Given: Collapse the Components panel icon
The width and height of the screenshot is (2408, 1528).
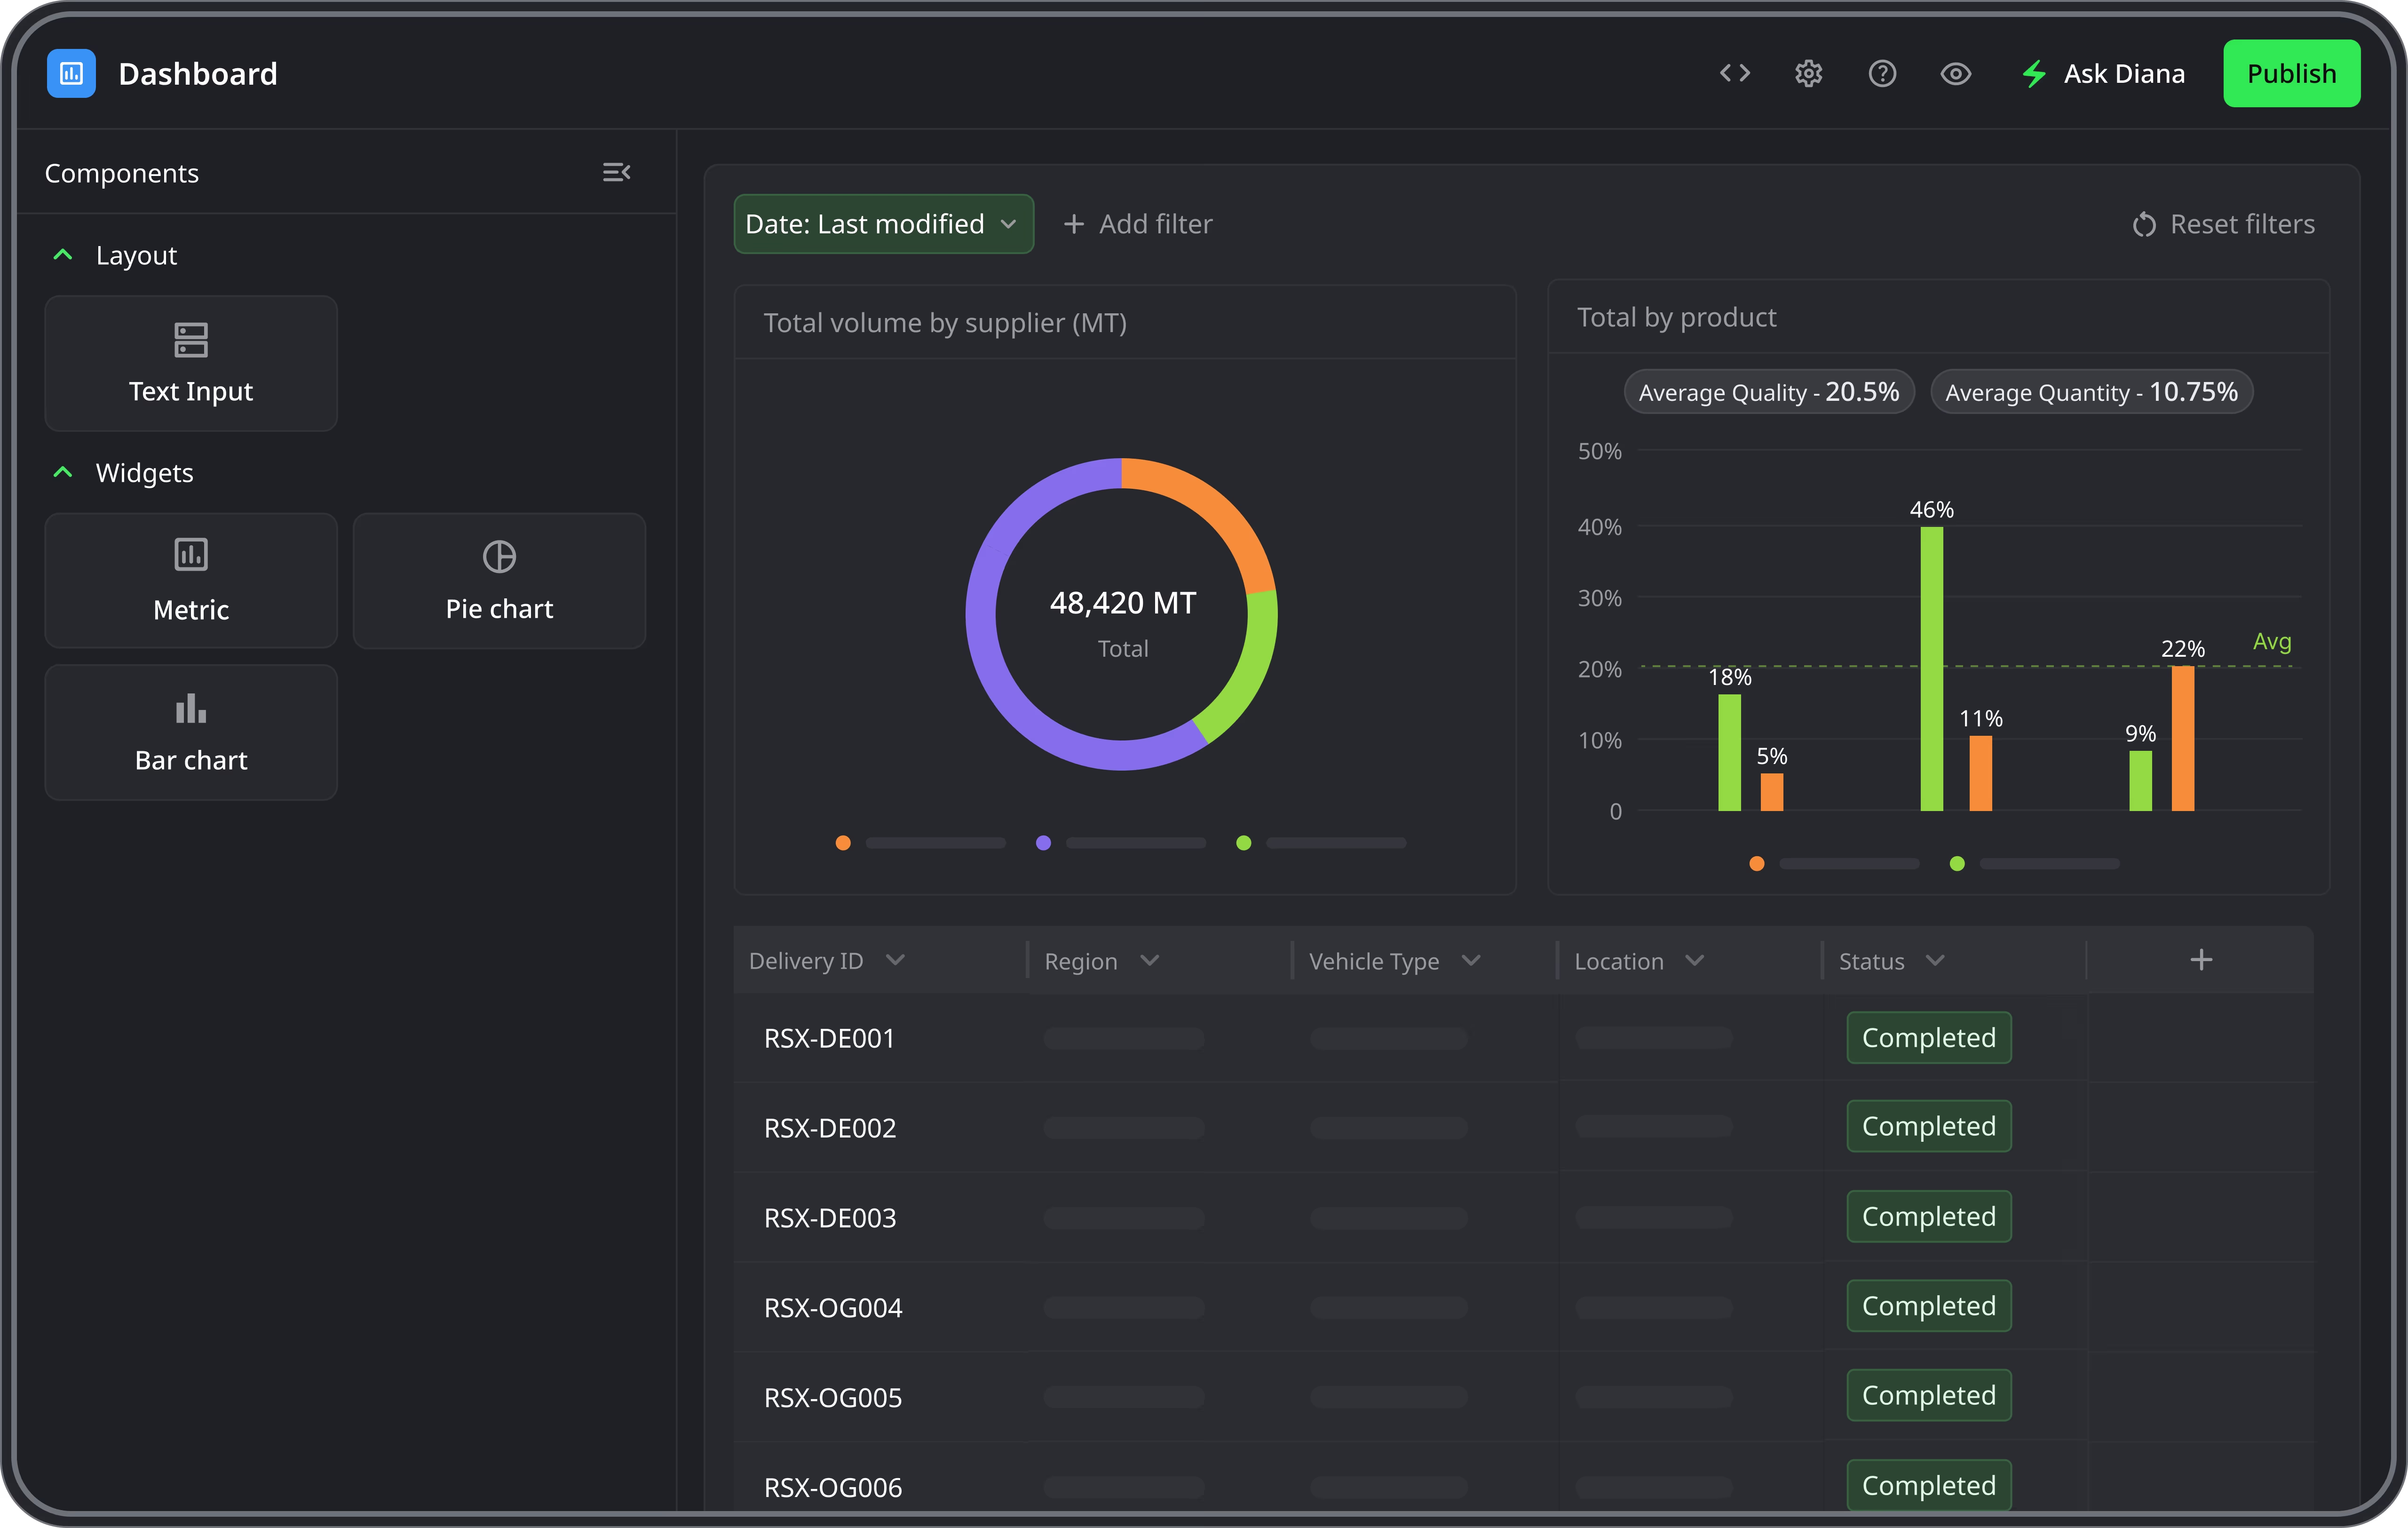Looking at the screenshot, I should point(616,172).
